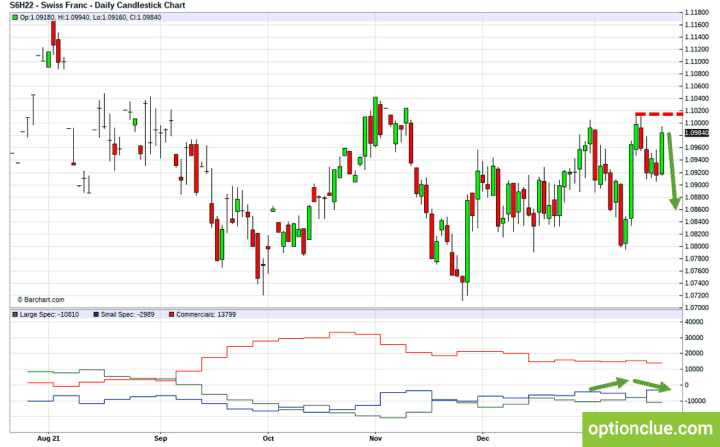Image resolution: width=720 pixels, height=447 pixels.
Task: Click the 1.08600 price axis label
Action: pos(697,209)
